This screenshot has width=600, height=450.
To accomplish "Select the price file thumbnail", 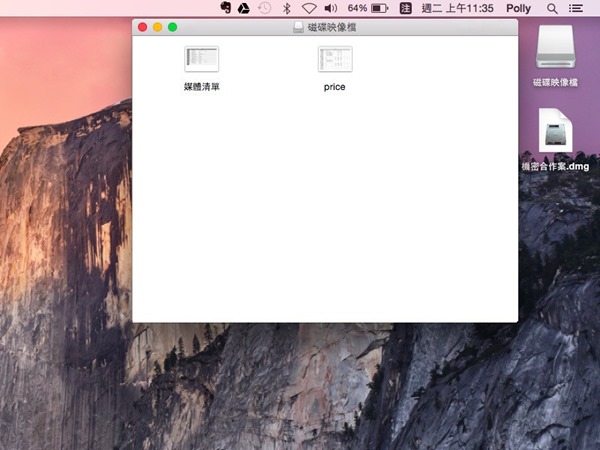I will tap(335, 59).
